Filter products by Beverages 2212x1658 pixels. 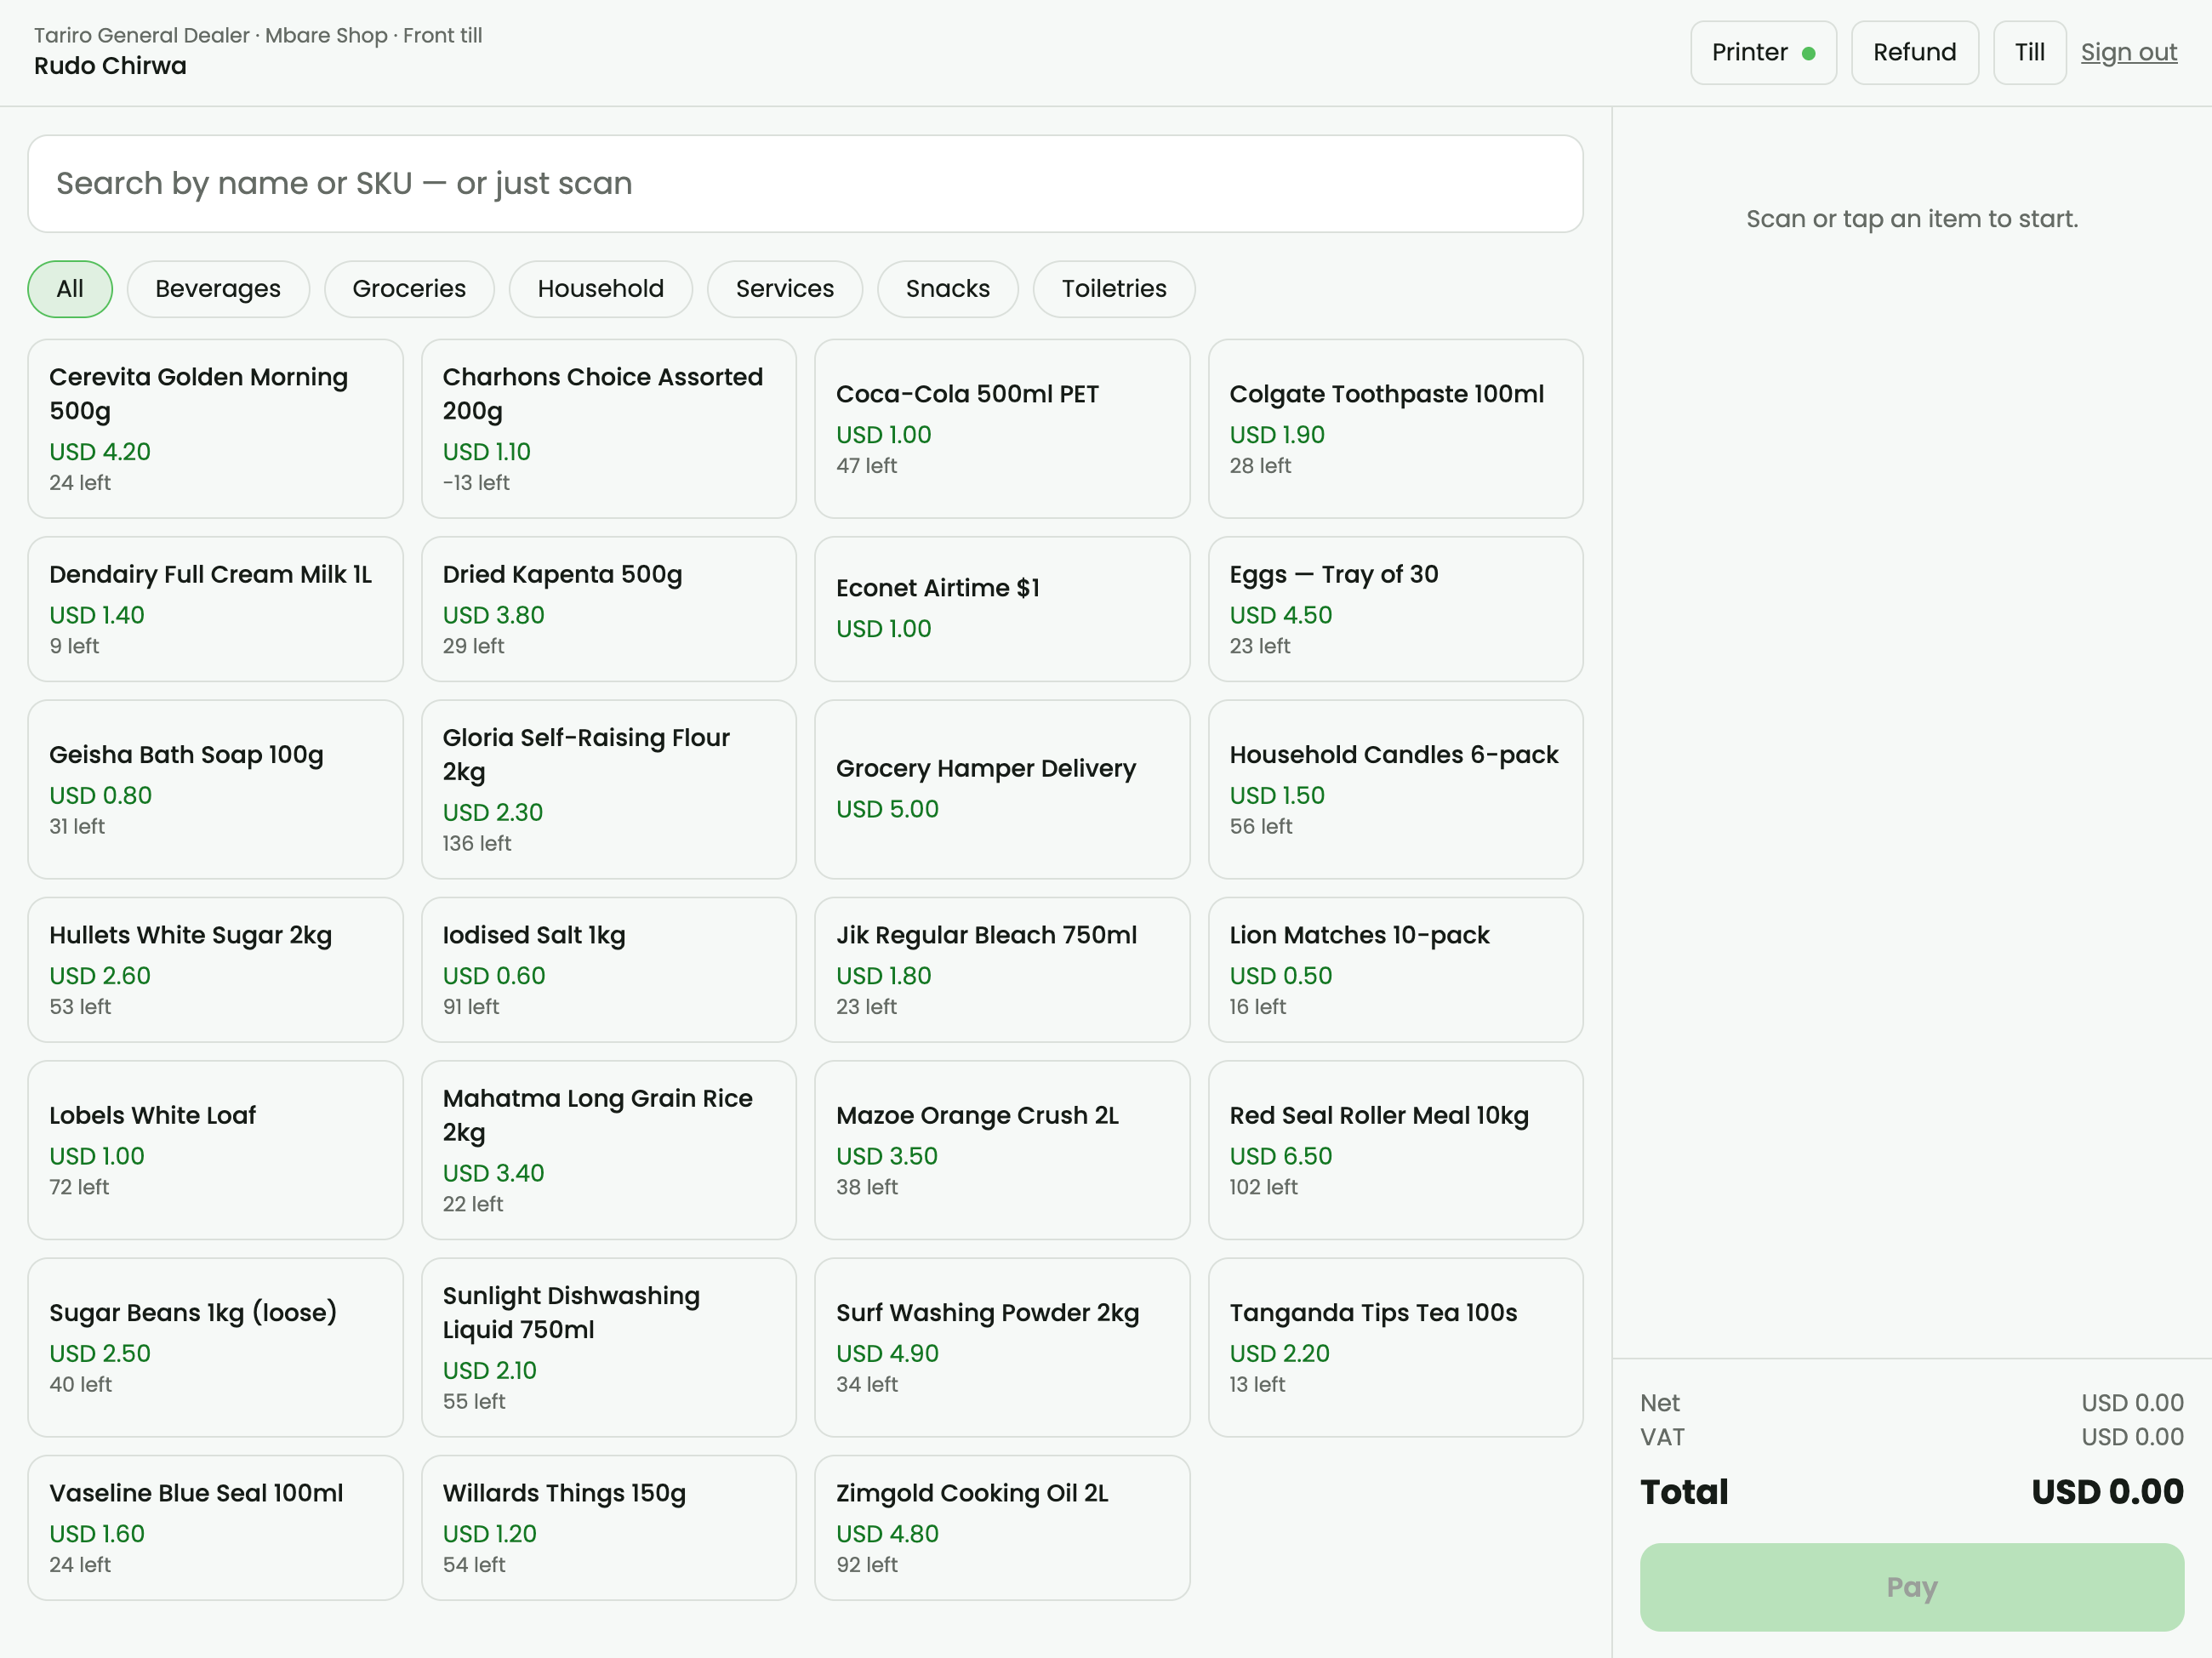[x=218, y=289]
